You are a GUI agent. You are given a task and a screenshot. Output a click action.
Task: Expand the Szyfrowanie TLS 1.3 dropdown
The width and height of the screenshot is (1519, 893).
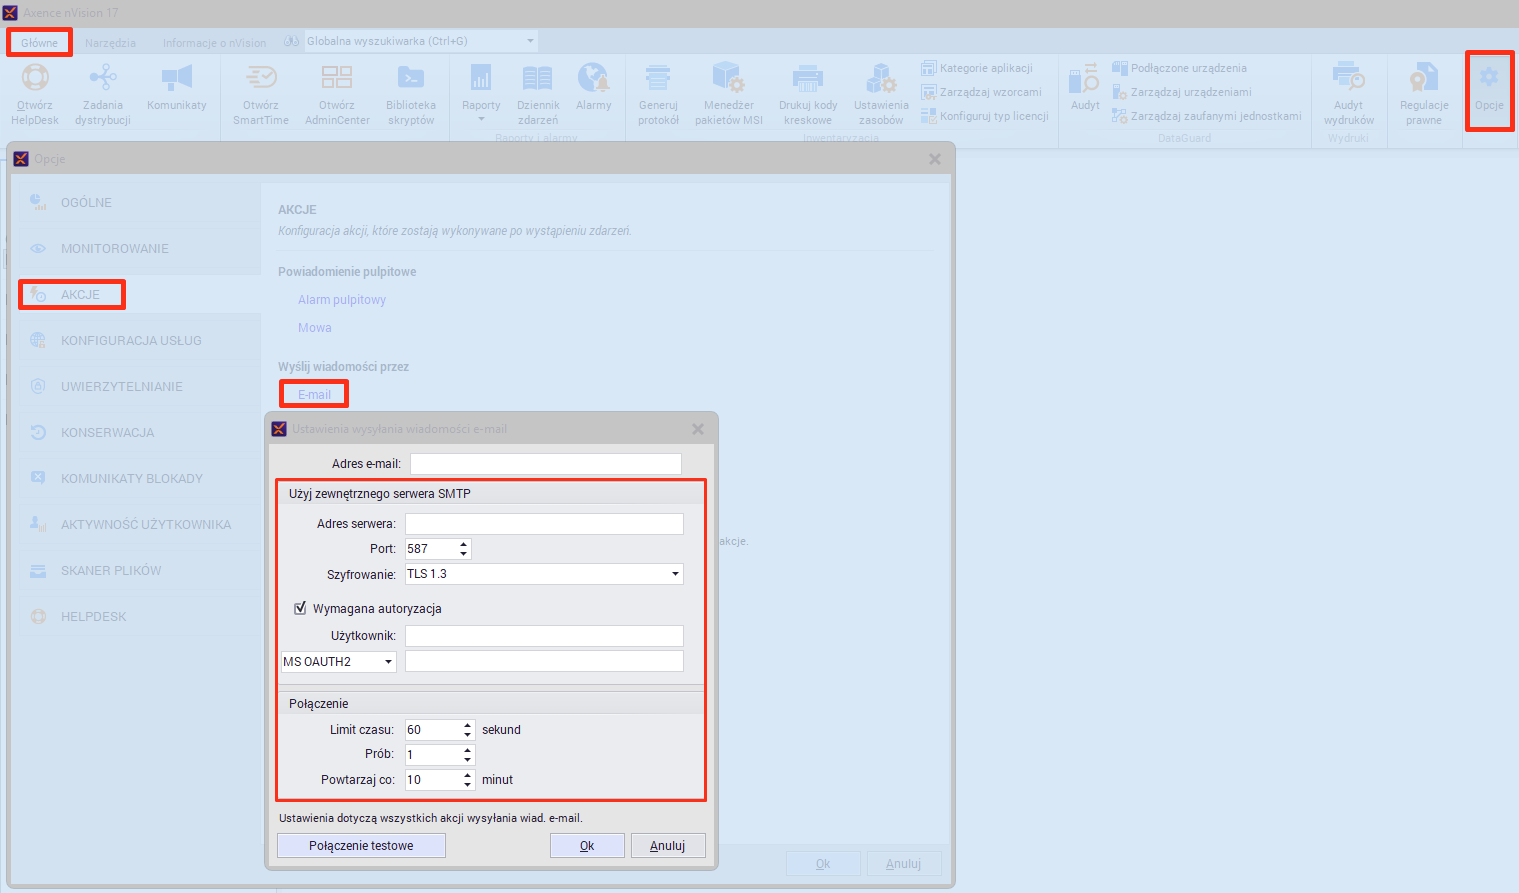(676, 574)
